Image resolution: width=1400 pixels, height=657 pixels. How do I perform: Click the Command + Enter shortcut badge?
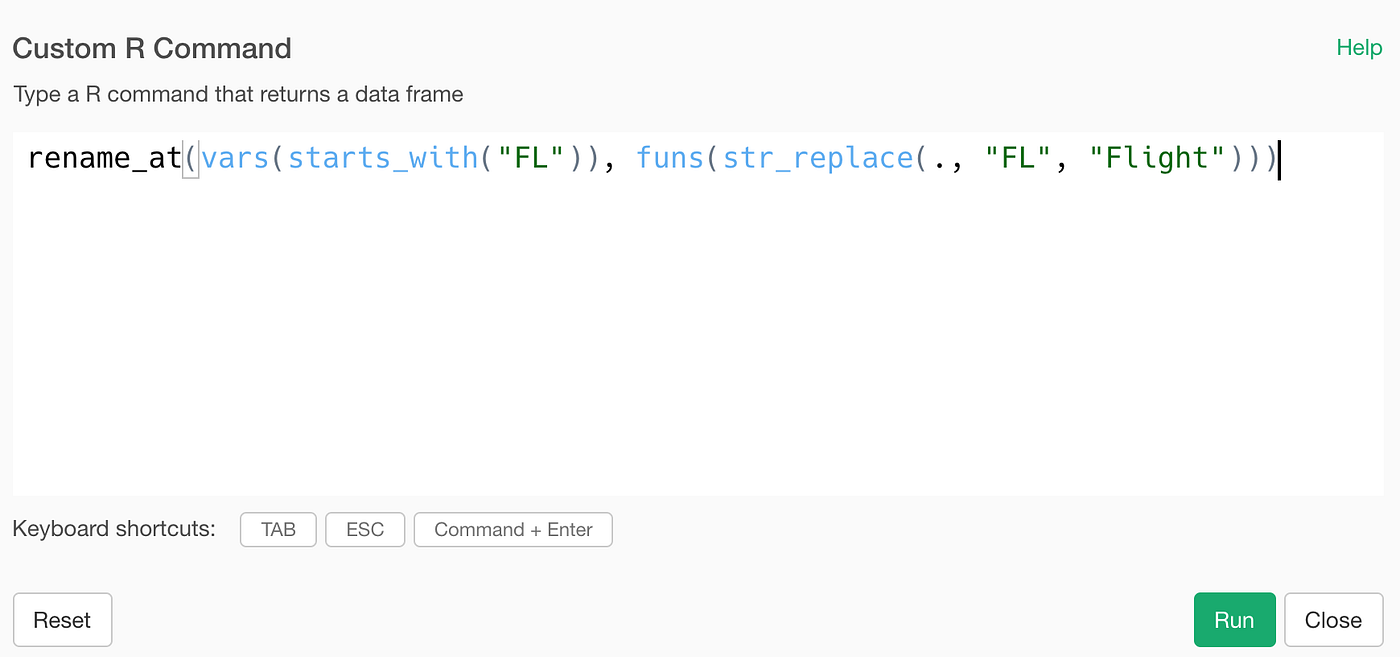click(x=513, y=529)
